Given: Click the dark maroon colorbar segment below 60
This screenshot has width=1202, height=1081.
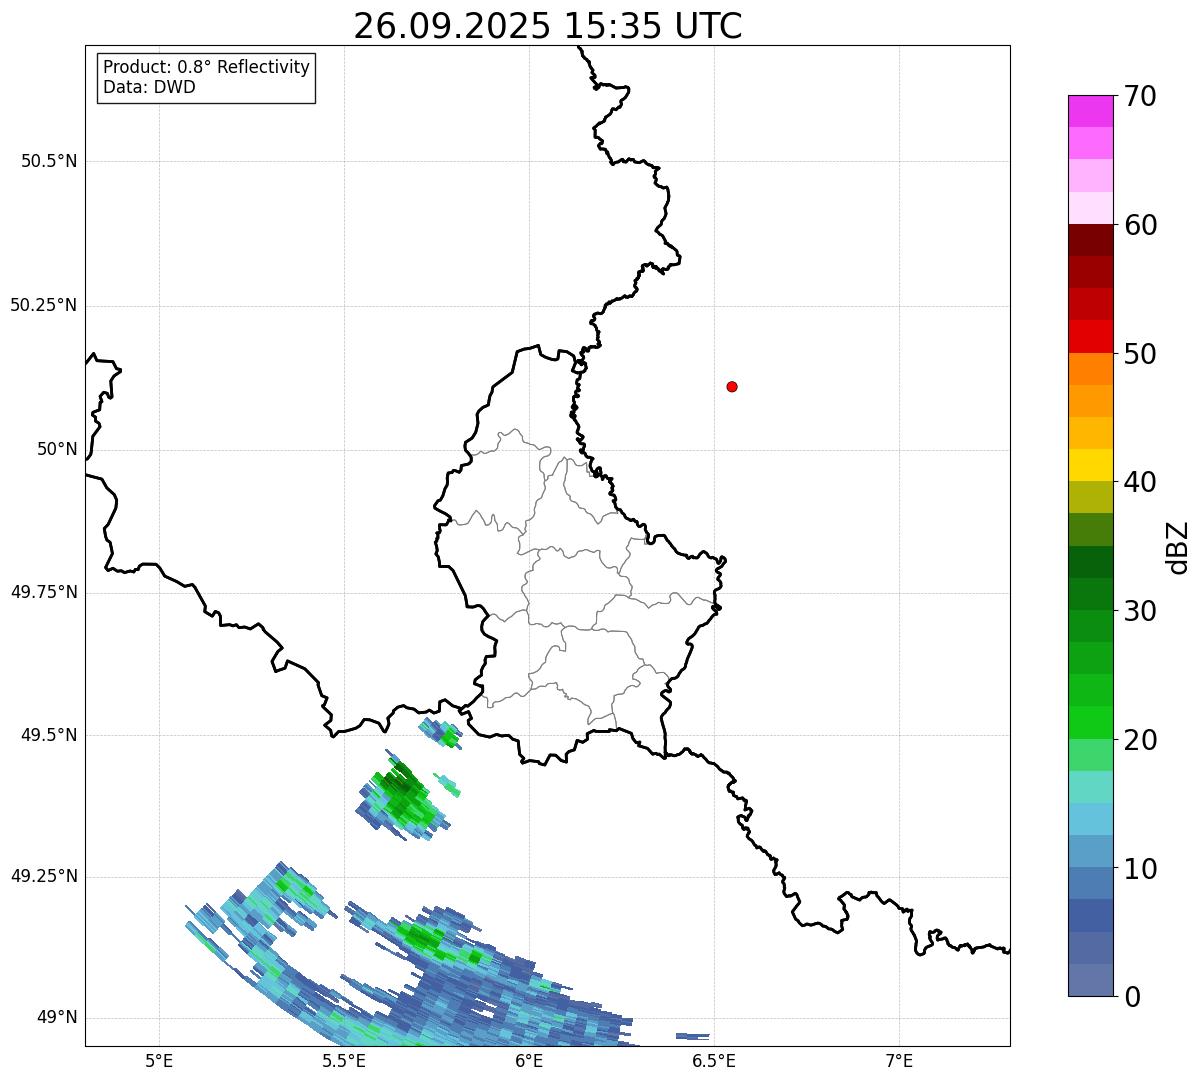Looking at the screenshot, I should pyautogui.click(x=1090, y=241).
